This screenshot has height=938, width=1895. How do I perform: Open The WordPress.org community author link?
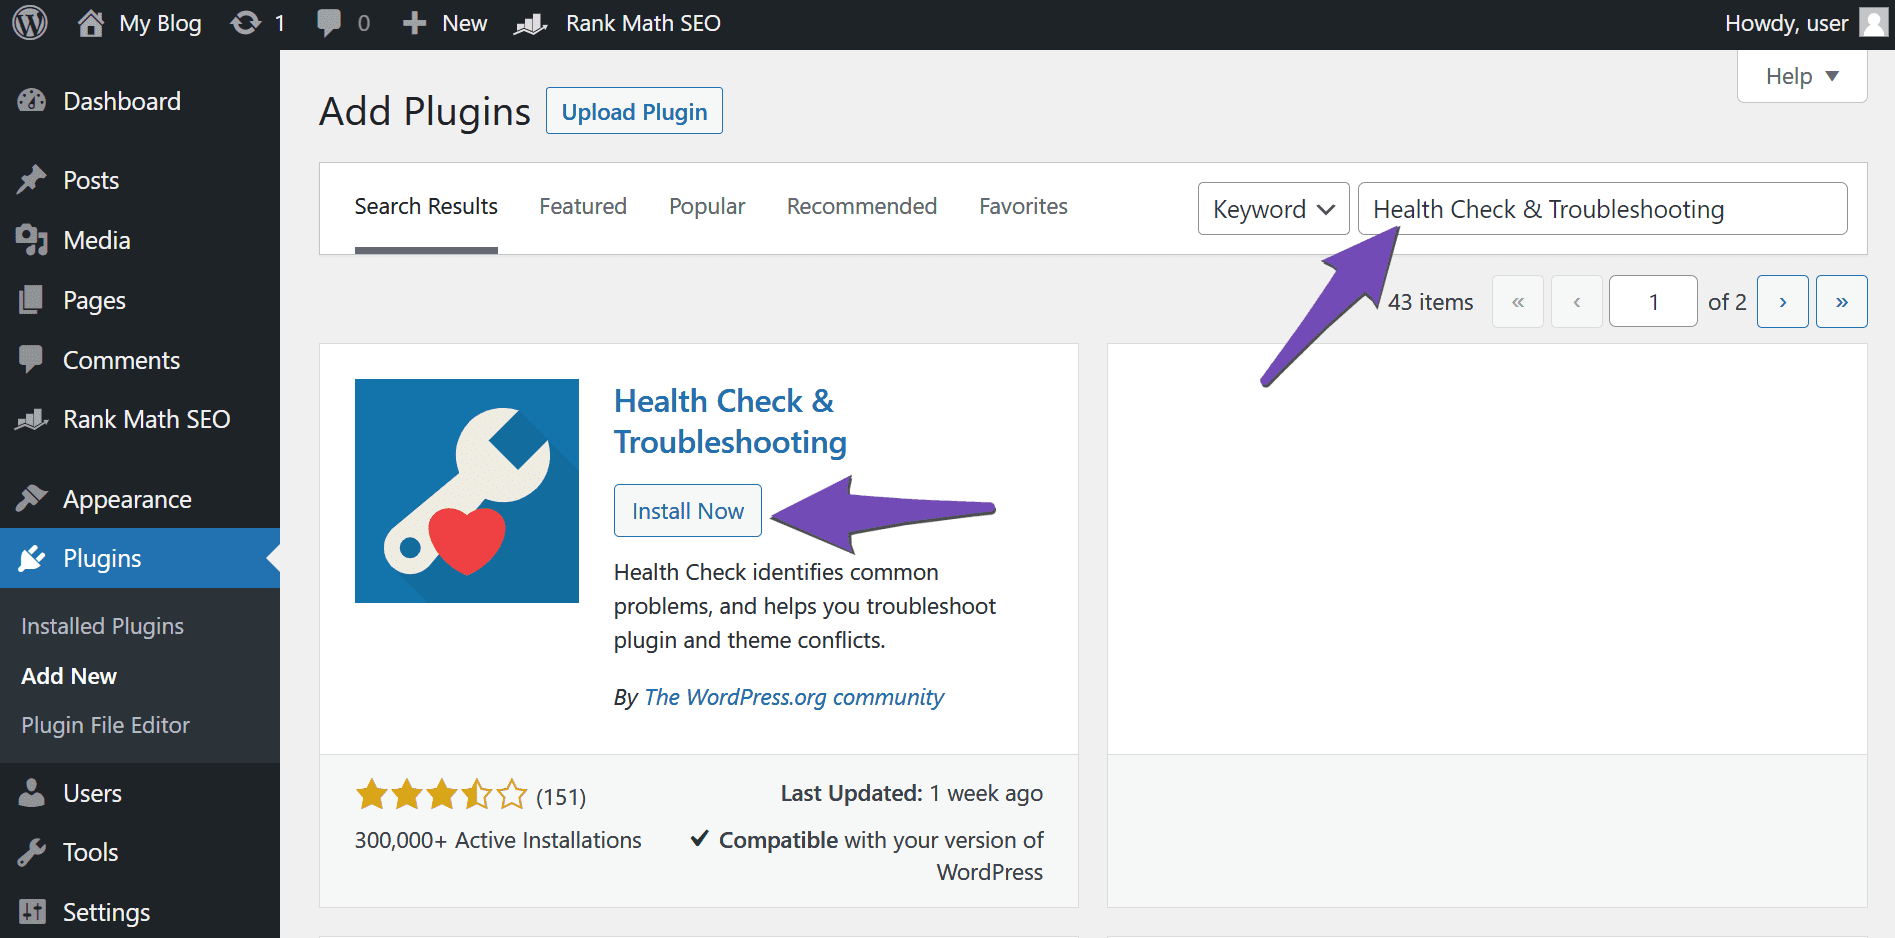[794, 697]
